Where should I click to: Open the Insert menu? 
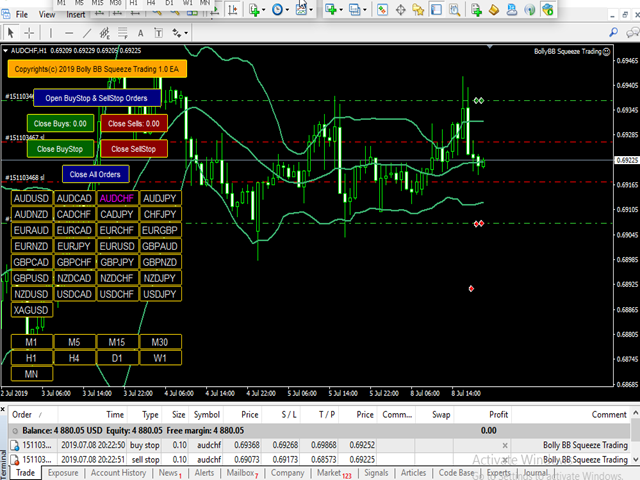tap(76, 15)
